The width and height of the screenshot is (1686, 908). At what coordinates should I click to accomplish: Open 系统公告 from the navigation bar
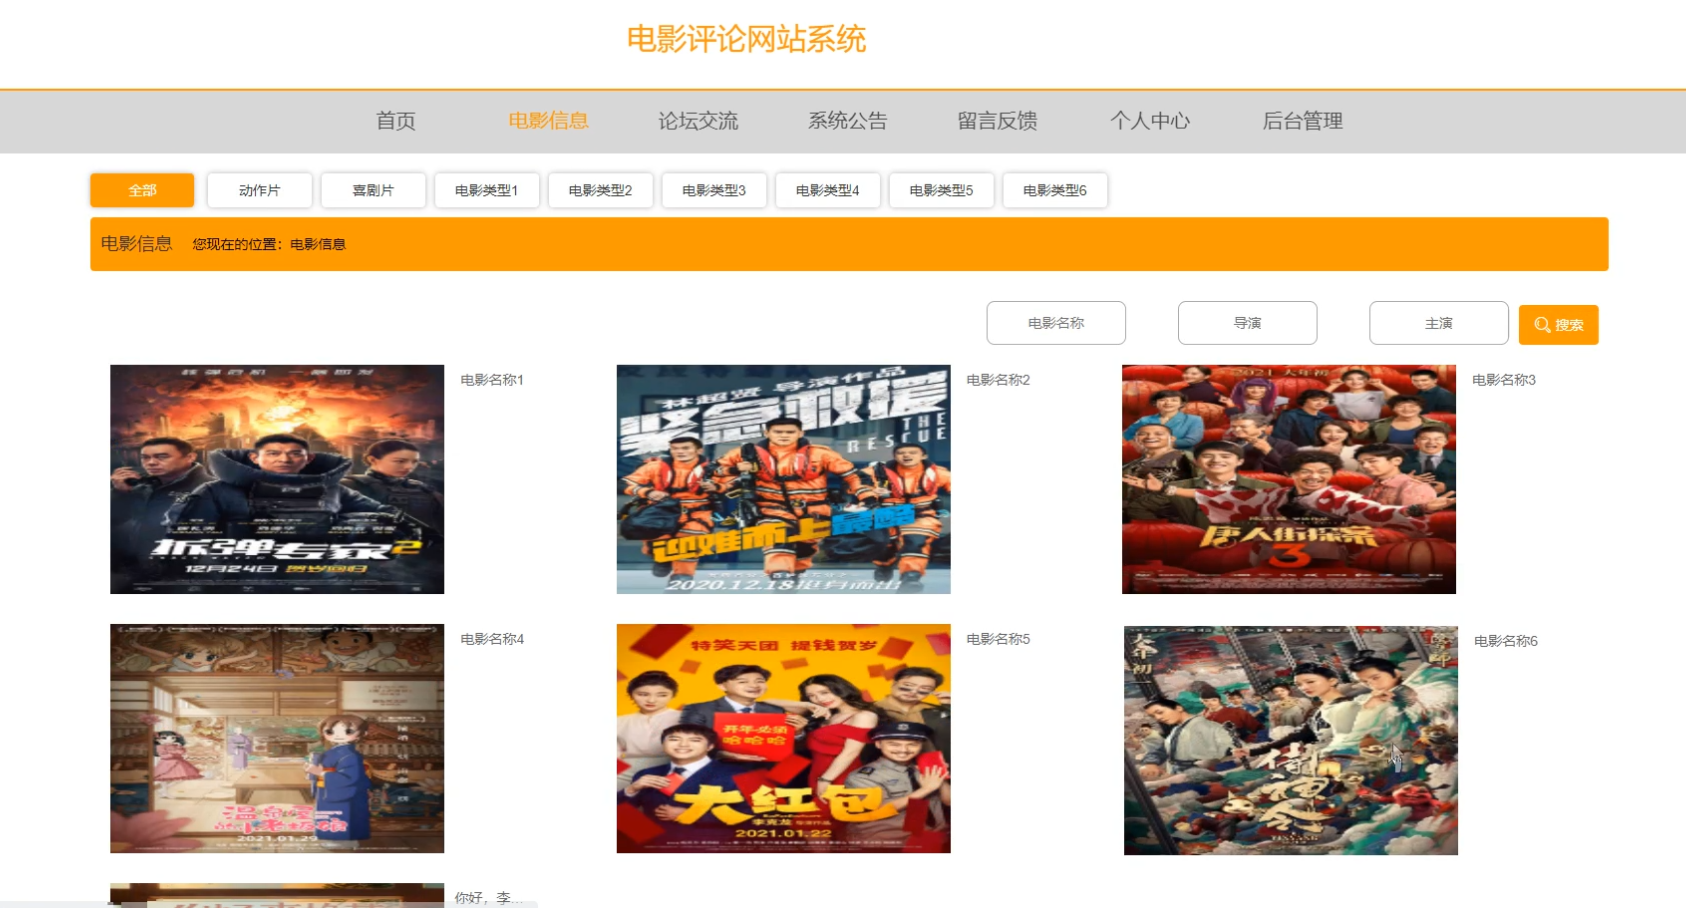848,121
